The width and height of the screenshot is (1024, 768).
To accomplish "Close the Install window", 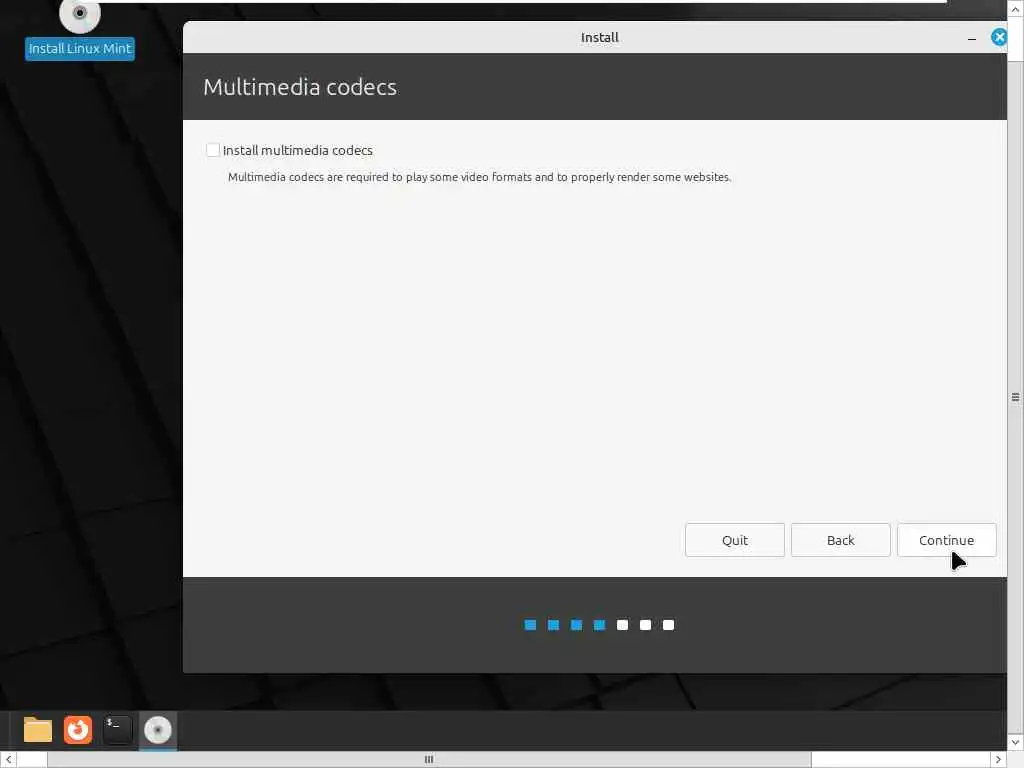I will [x=999, y=37].
